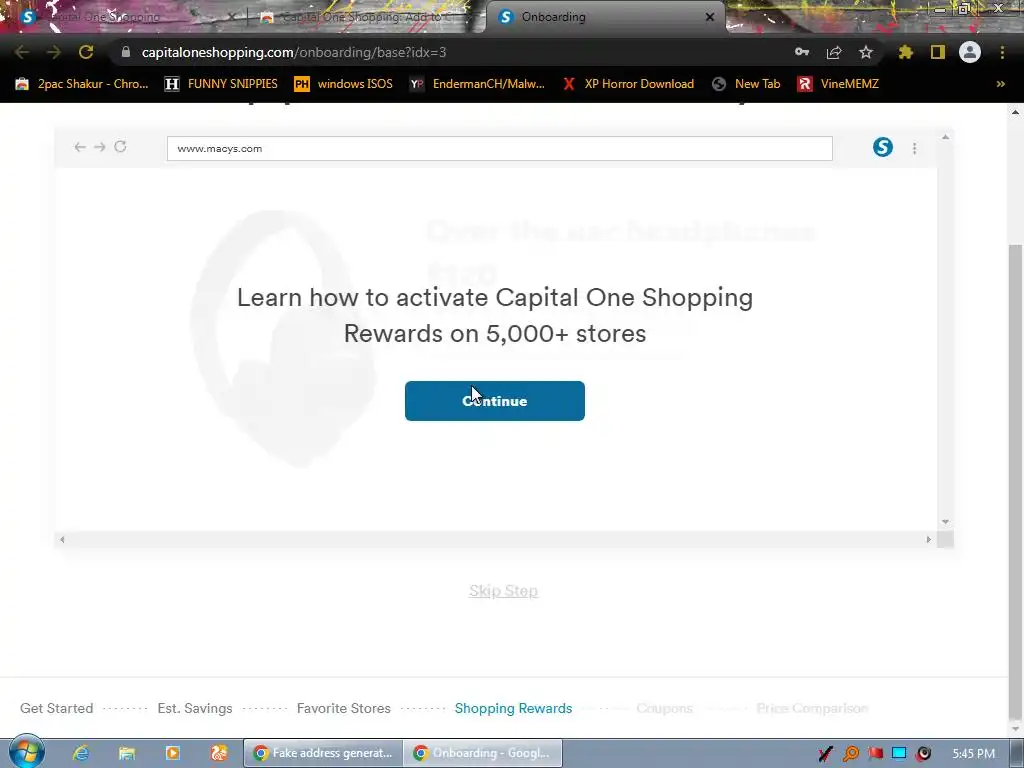Click the demo frame scroll-up arrow
Viewport: 1024px width, 768px height.
[945, 137]
